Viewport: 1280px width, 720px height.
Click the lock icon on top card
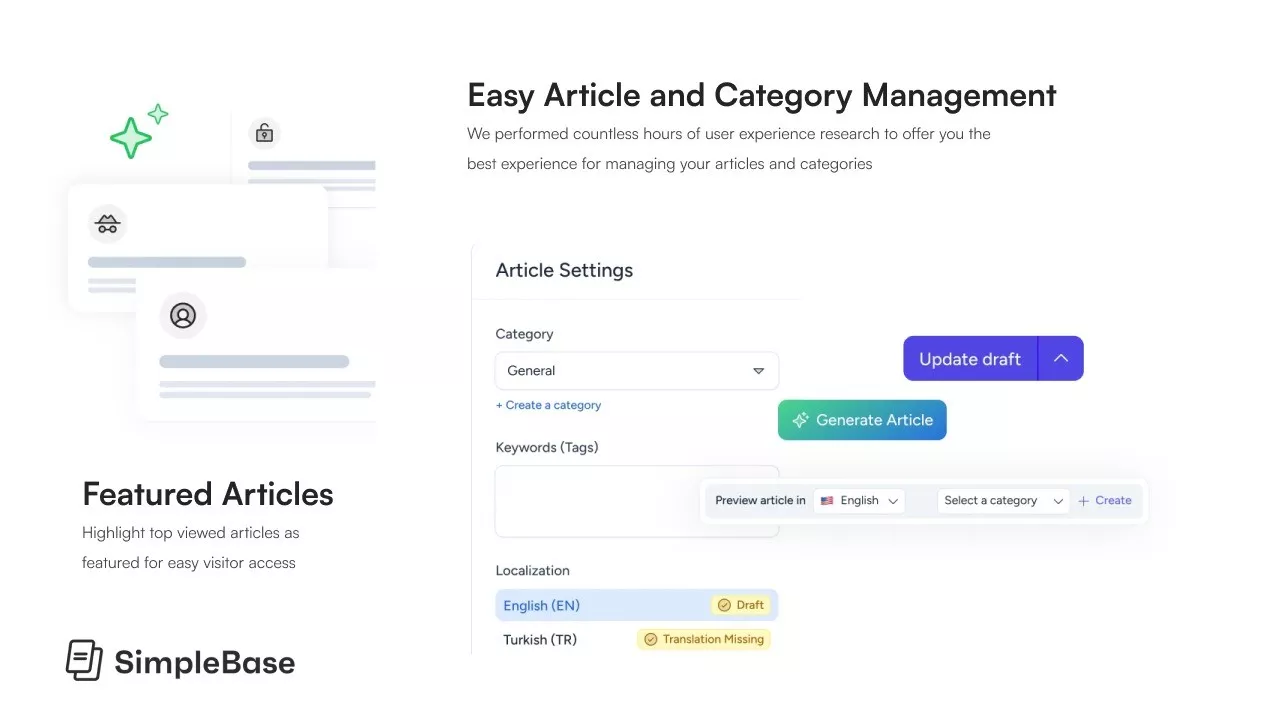pos(264,132)
